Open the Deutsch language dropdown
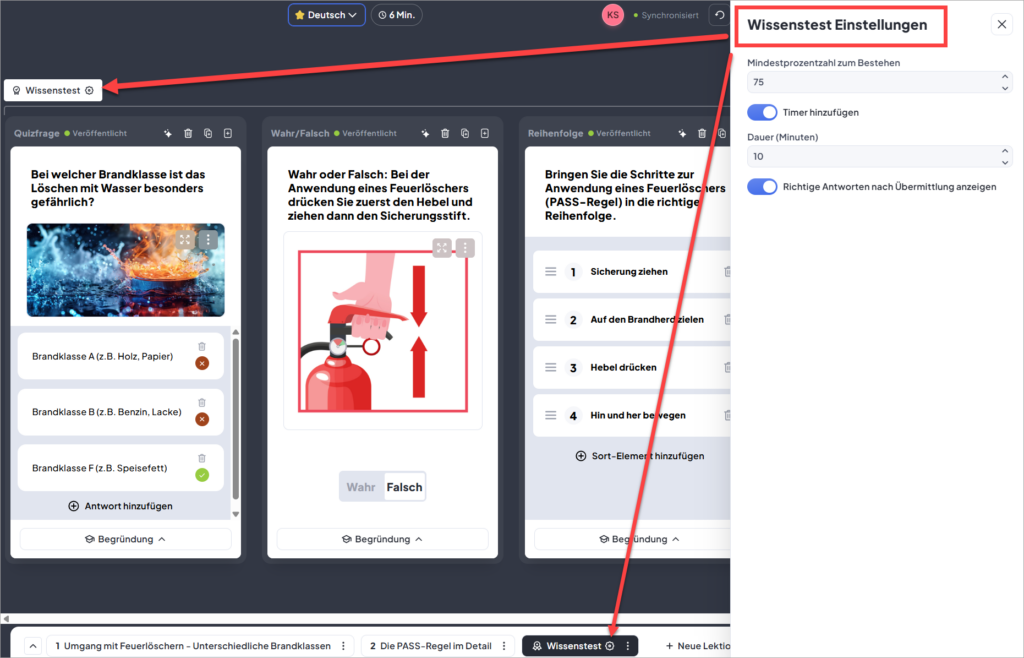 [x=326, y=15]
